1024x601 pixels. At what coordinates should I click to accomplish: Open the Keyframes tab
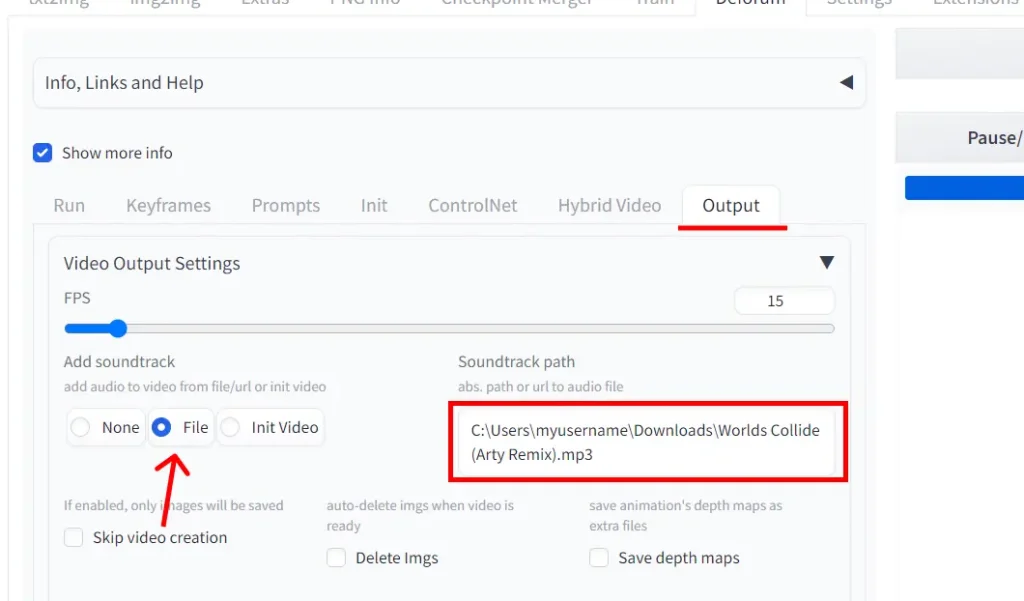(x=168, y=206)
